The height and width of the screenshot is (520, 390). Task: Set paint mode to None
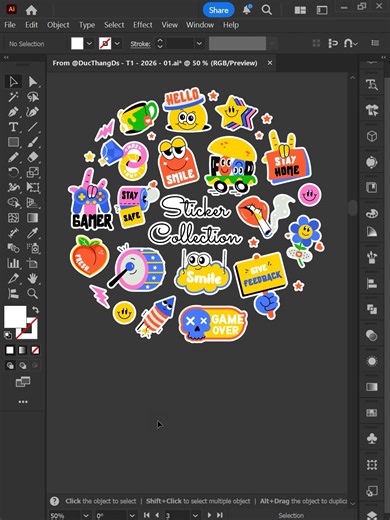(35, 350)
